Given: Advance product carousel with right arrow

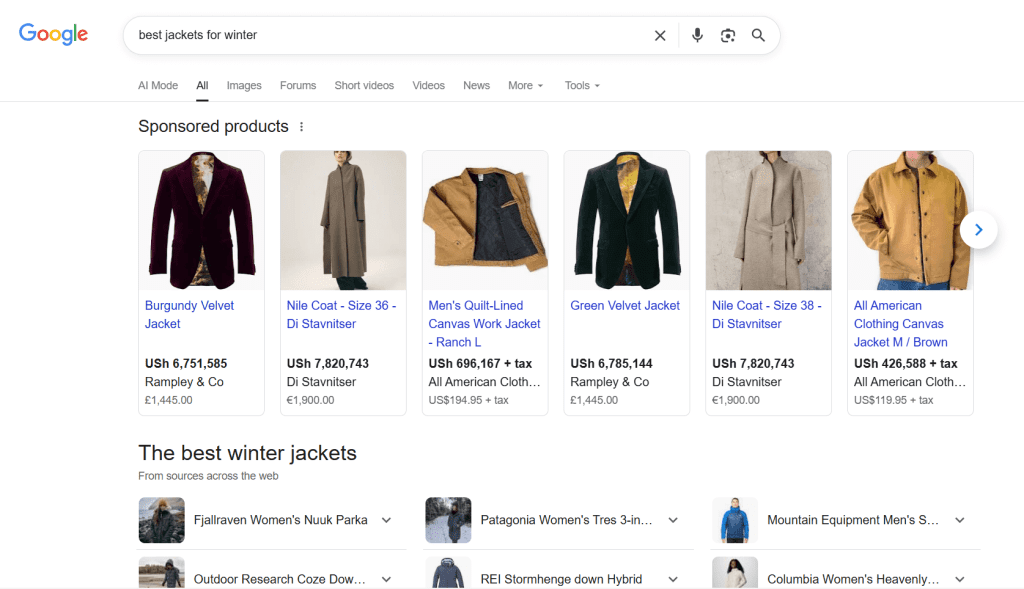Looking at the screenshot, I should coord(978,229).
